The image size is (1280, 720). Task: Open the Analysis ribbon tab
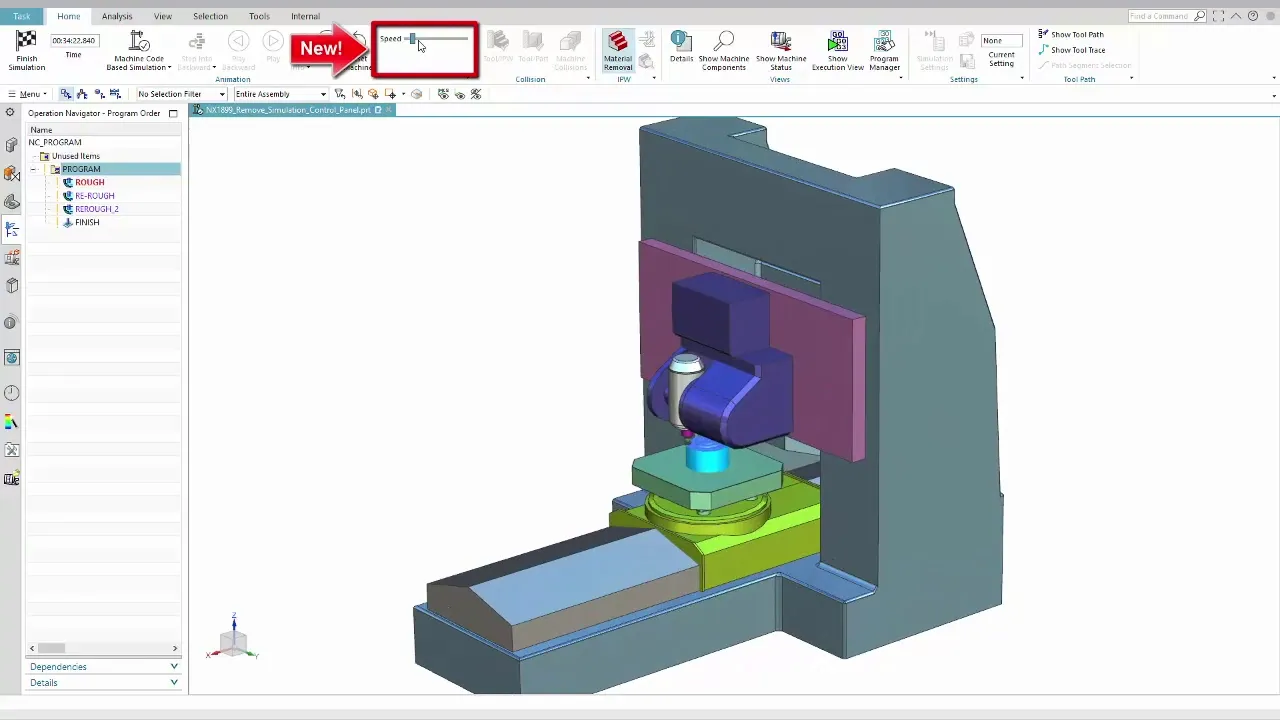click(117, 16)
